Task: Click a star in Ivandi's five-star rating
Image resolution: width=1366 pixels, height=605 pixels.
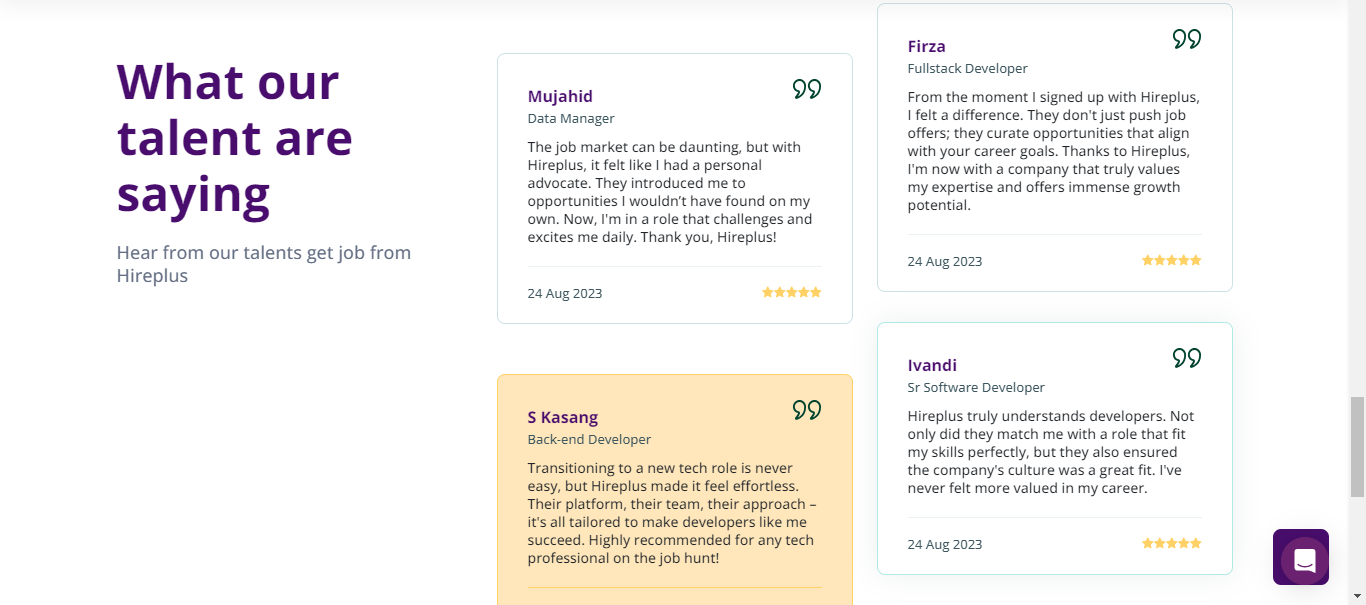Action: 1171,543
